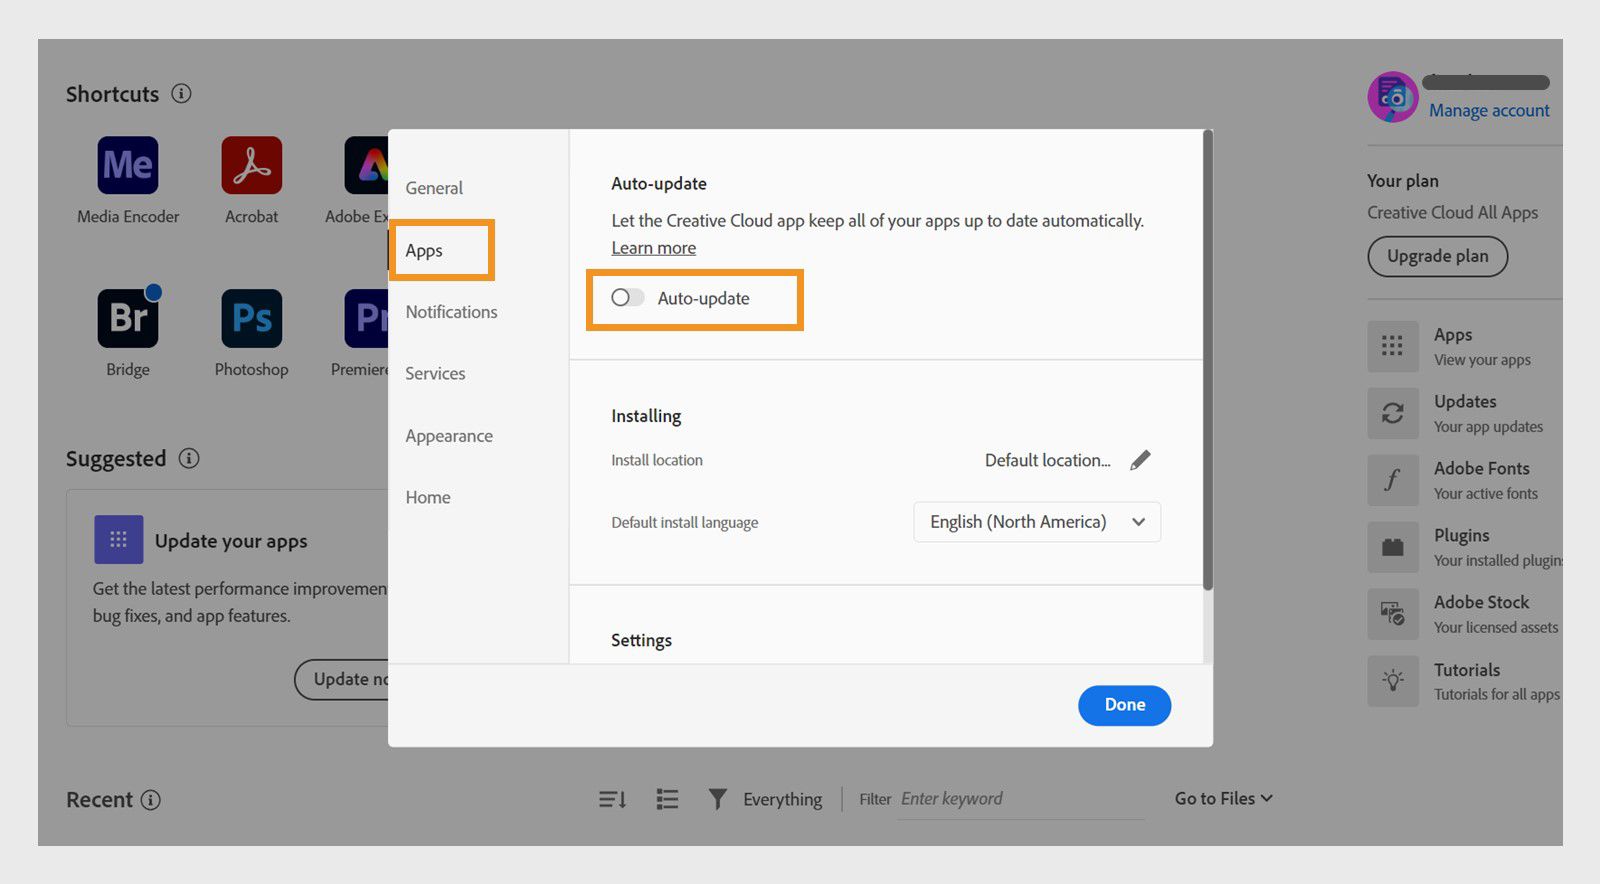
Task: Open Plugins icon in sidebar
Action: click(x=1393, y=547)
